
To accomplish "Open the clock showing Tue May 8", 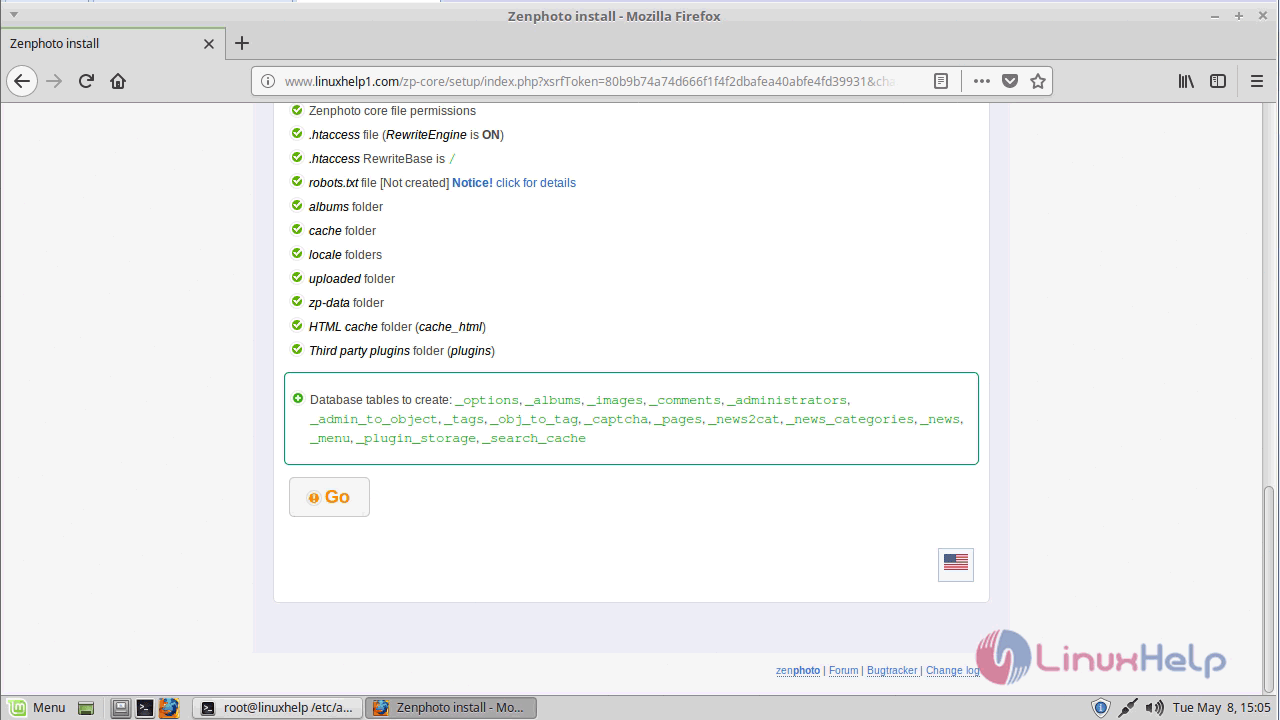I will click(1221, 708).
